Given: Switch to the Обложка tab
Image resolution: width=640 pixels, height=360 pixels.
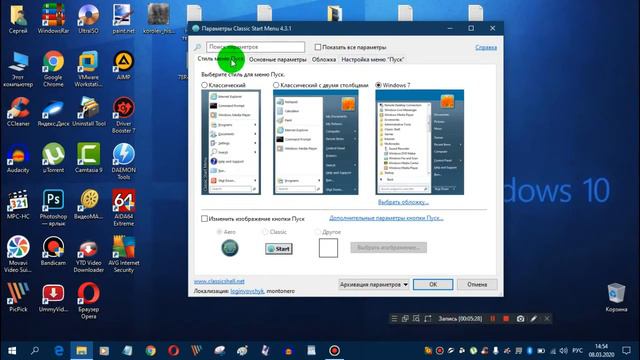Looking at the screenshot, I should coord(324,60).
